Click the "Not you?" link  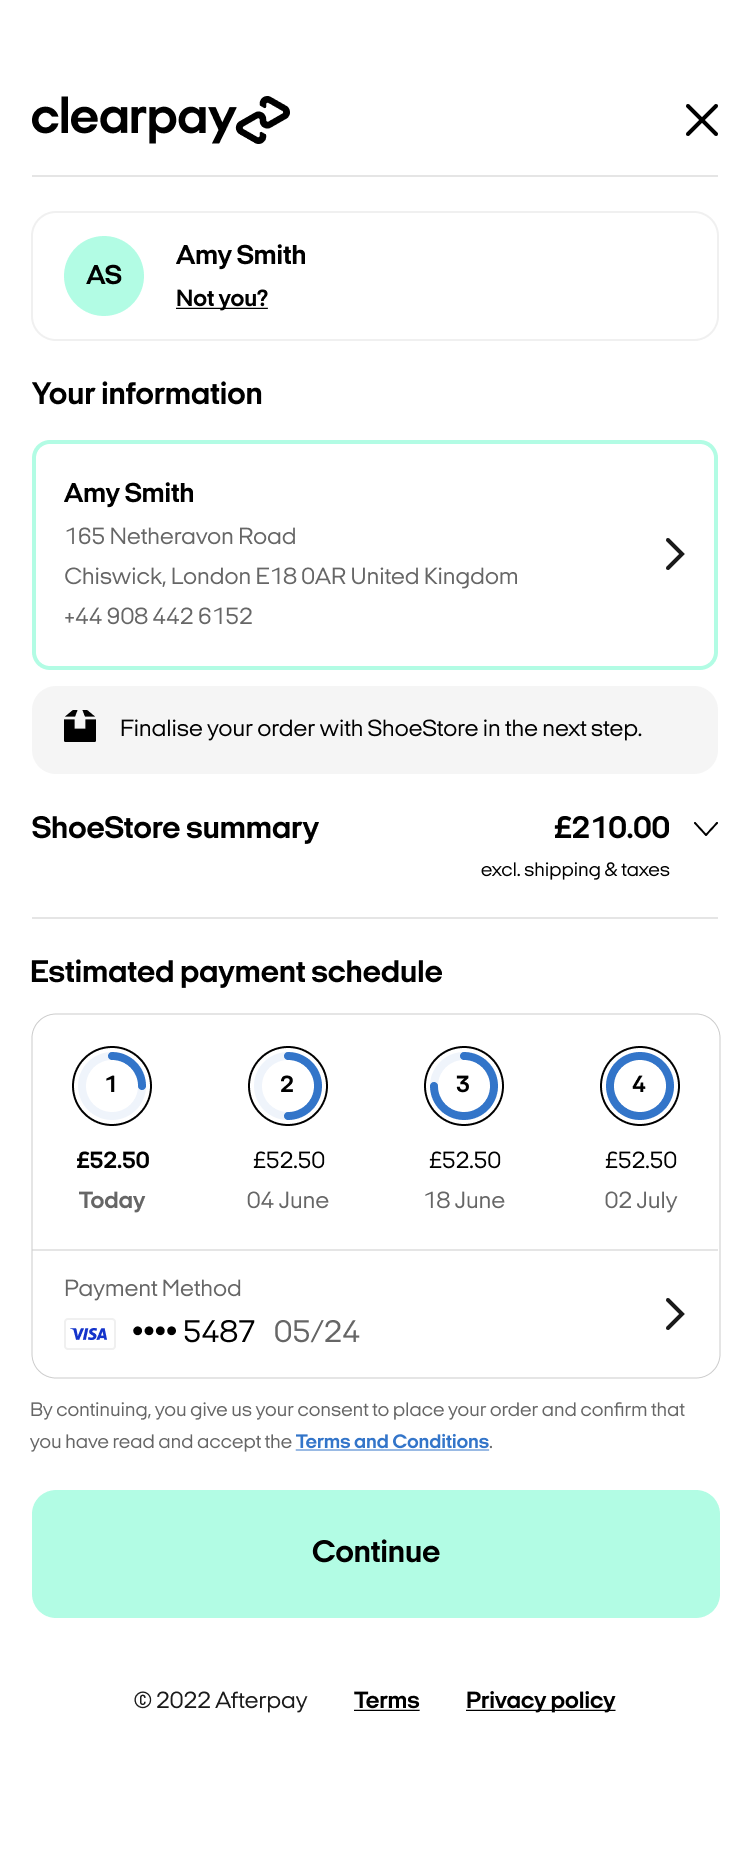point(222,298)
